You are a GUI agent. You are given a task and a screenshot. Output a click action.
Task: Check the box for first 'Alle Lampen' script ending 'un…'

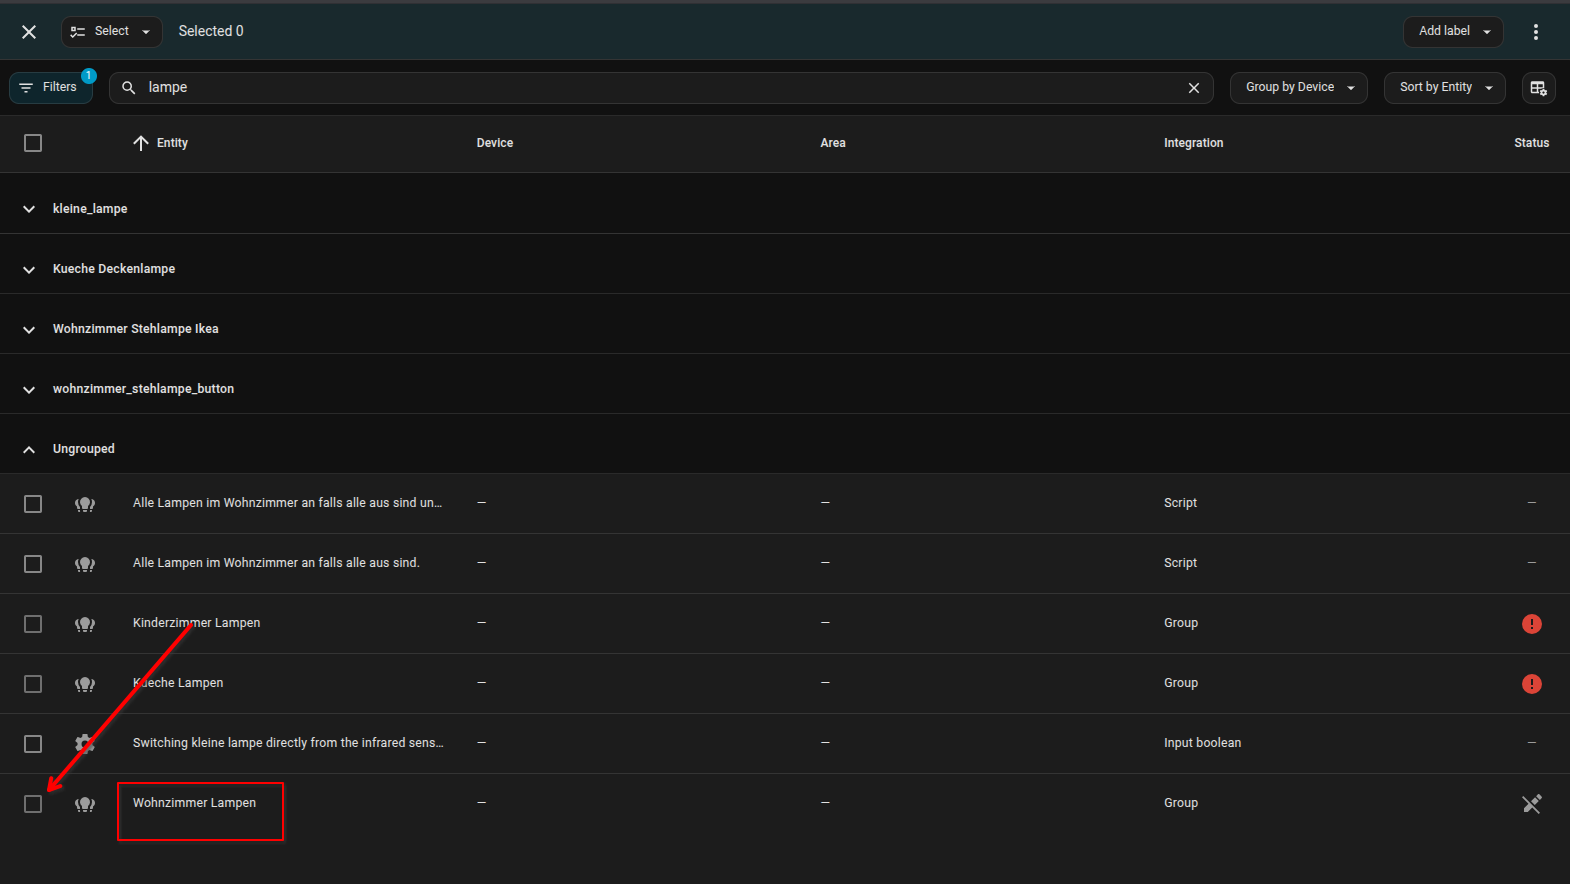(33, 504)
